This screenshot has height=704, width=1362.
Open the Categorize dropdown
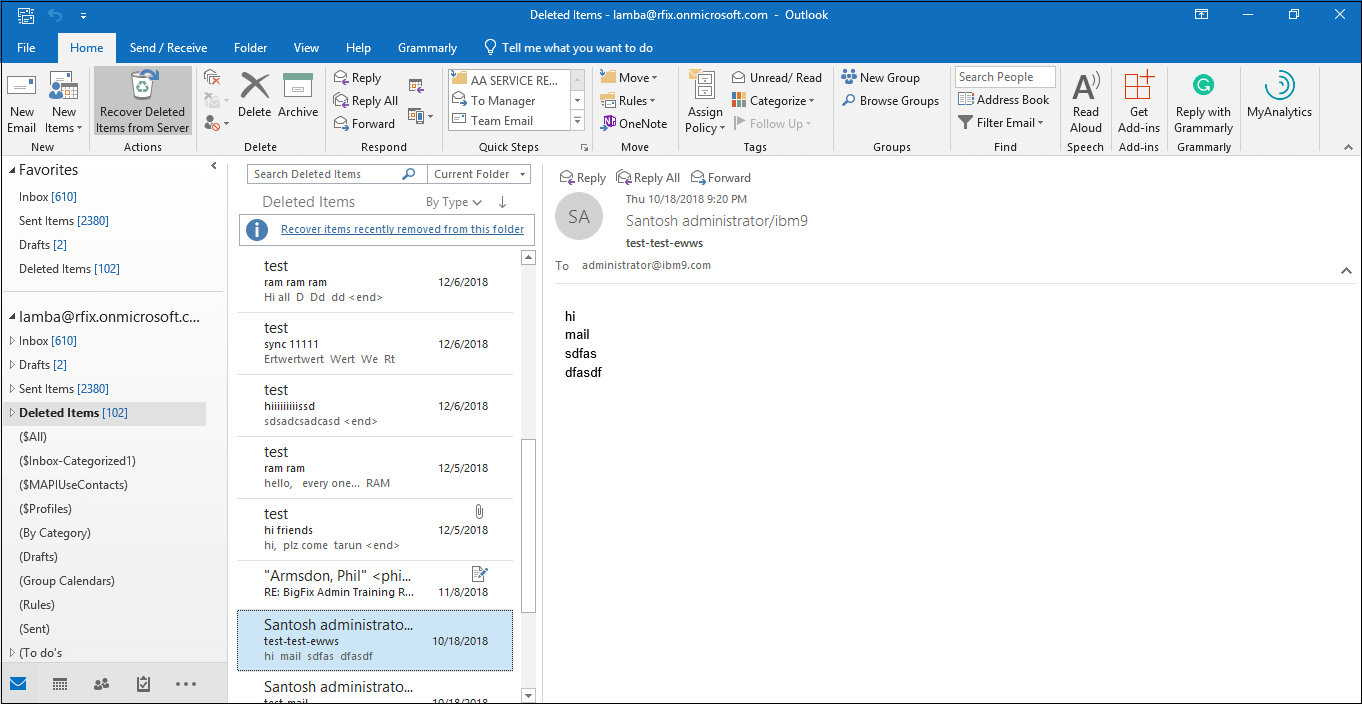click(x=774, y=101)
